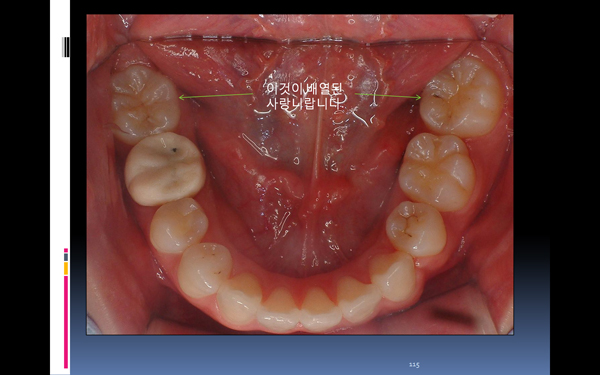600x375 pixels.
Task: Click the right lower canine tooth
Action: 393,276
